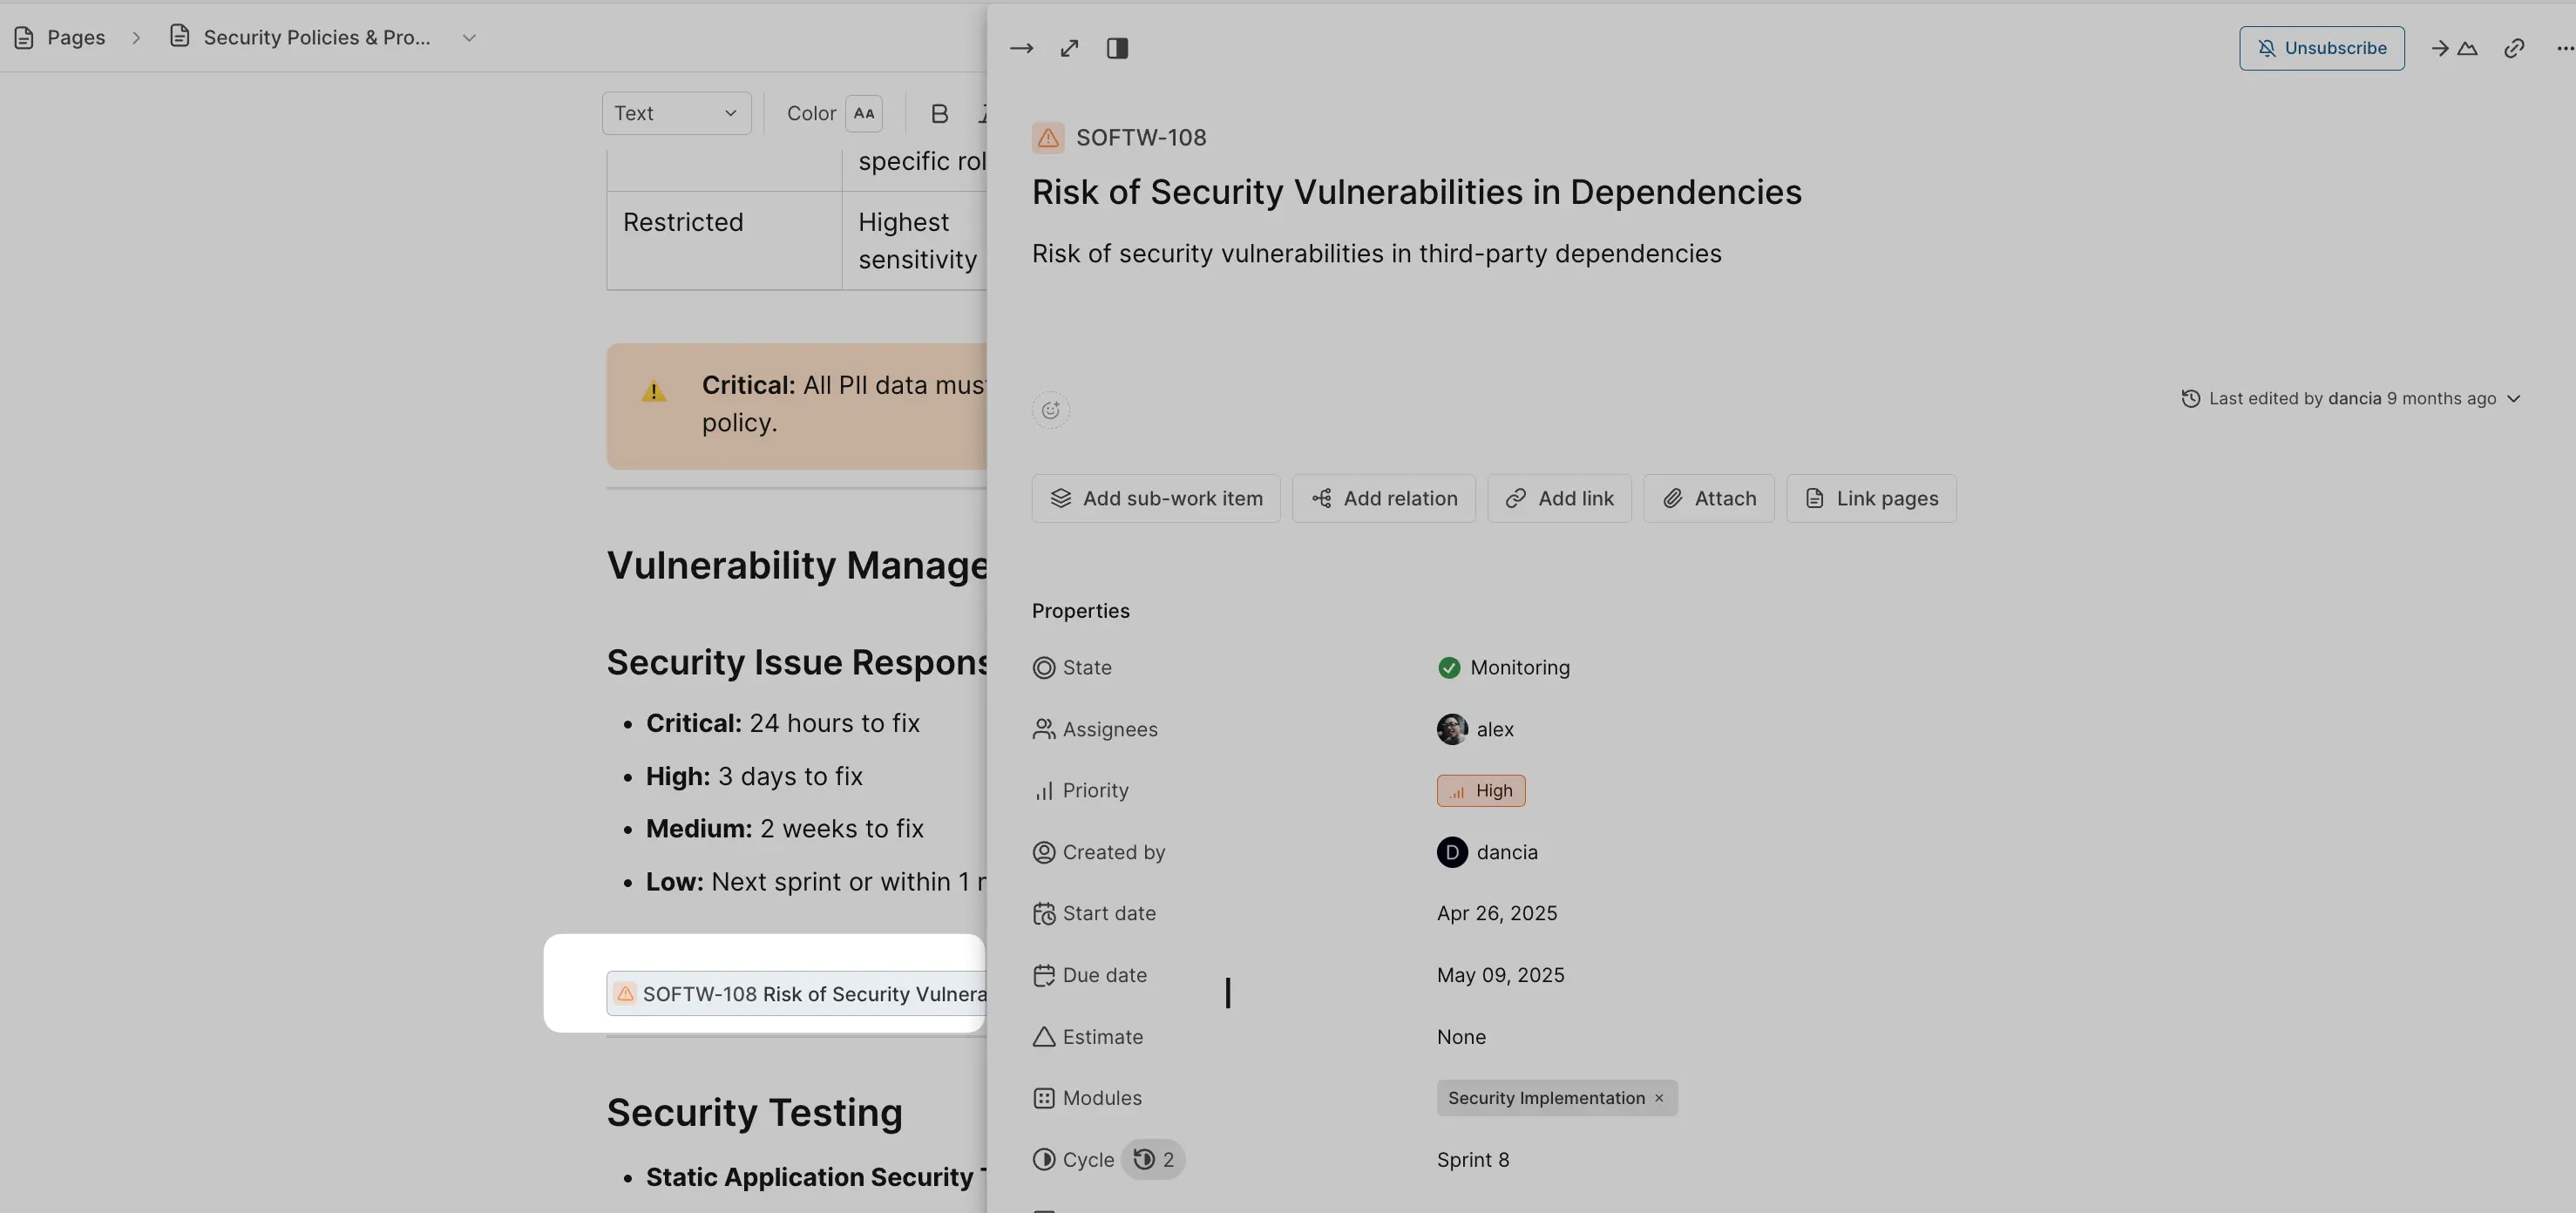Remove Security Implementation module tag

point(1659,1098)
